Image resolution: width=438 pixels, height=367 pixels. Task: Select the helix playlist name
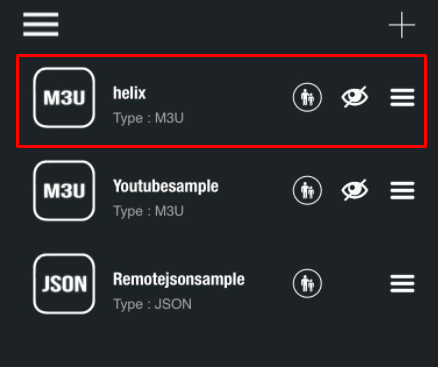(x=129, y=93)
